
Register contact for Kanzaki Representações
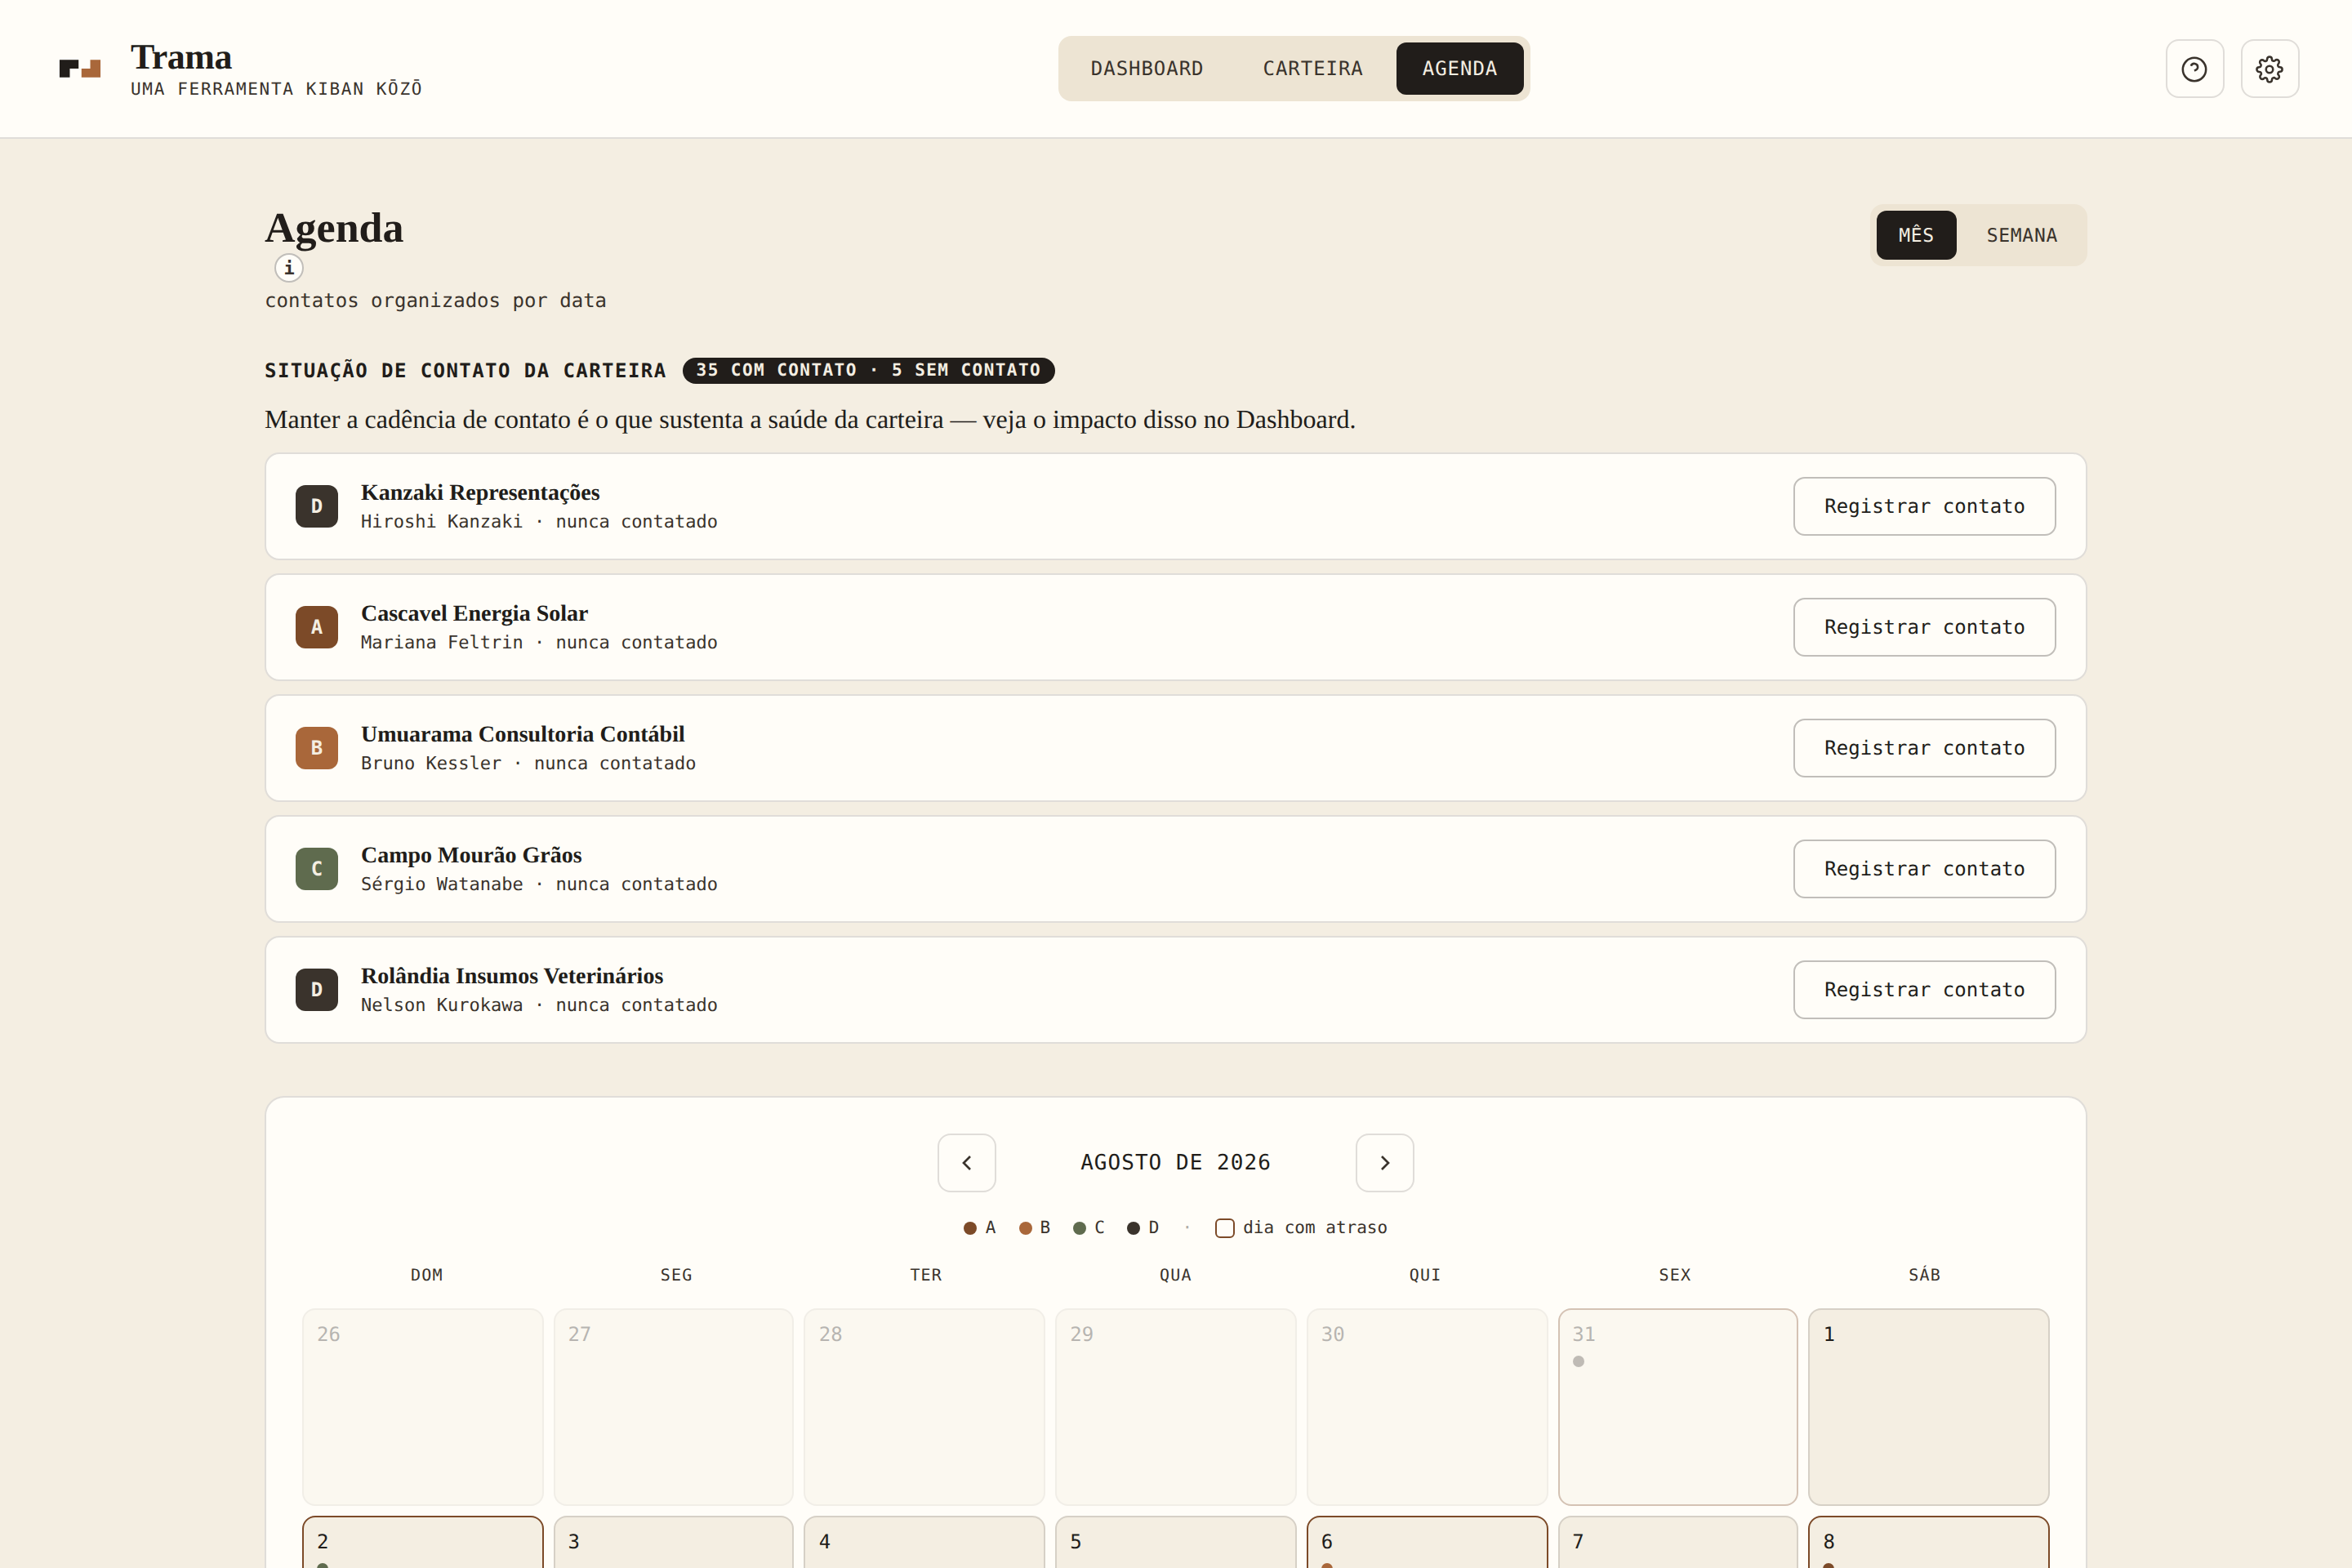coord(1924,506)
